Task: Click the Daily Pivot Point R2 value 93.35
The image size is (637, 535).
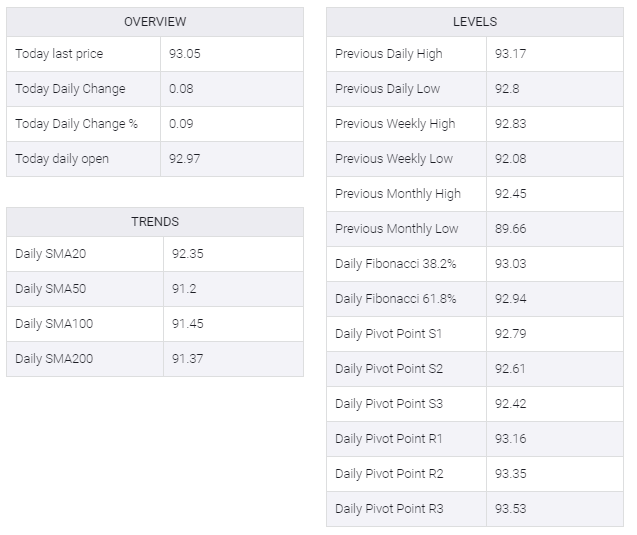Action: click(511, 474)
